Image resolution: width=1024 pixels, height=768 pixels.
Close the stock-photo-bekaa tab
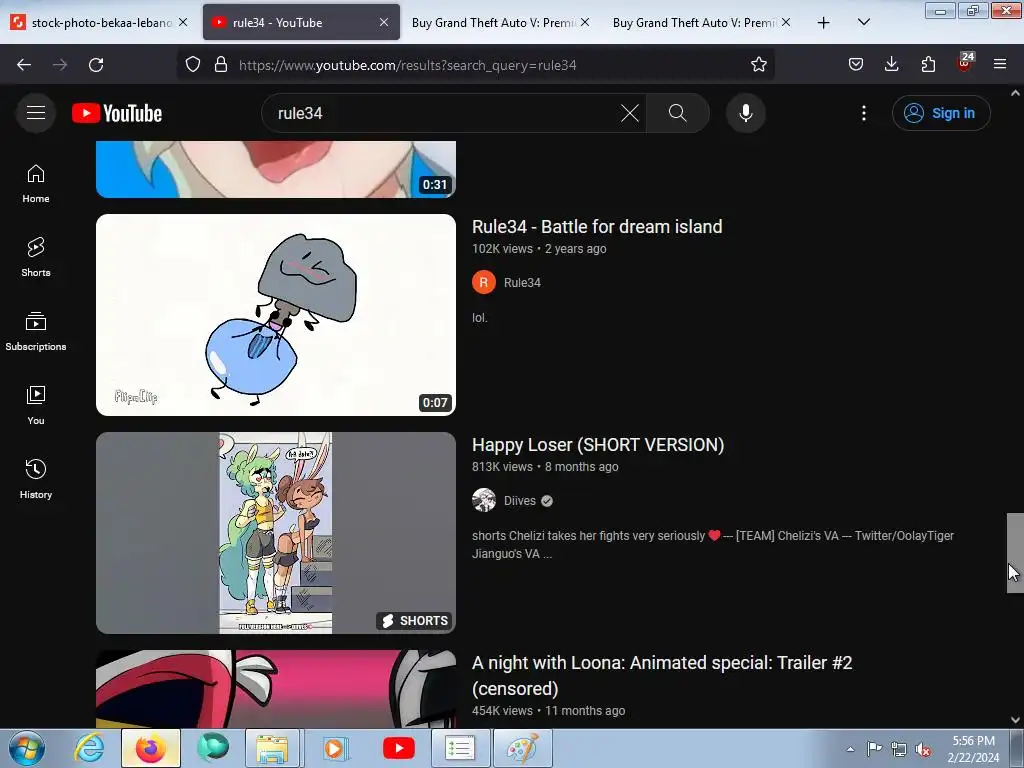click(x=184, y=22)
